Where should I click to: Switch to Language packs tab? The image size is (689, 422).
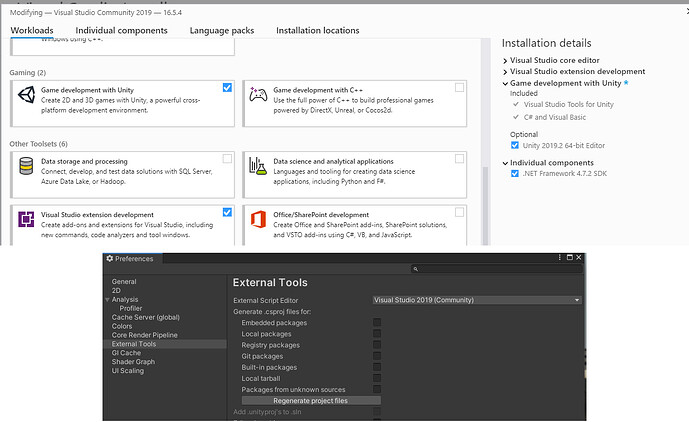pos(222,30)
